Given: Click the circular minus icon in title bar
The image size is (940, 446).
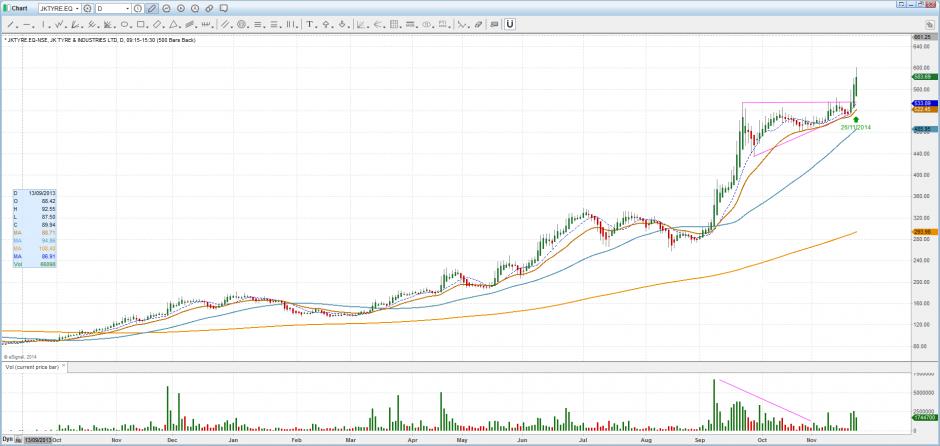Looking at the screenshot, I should tap(166, 8).
